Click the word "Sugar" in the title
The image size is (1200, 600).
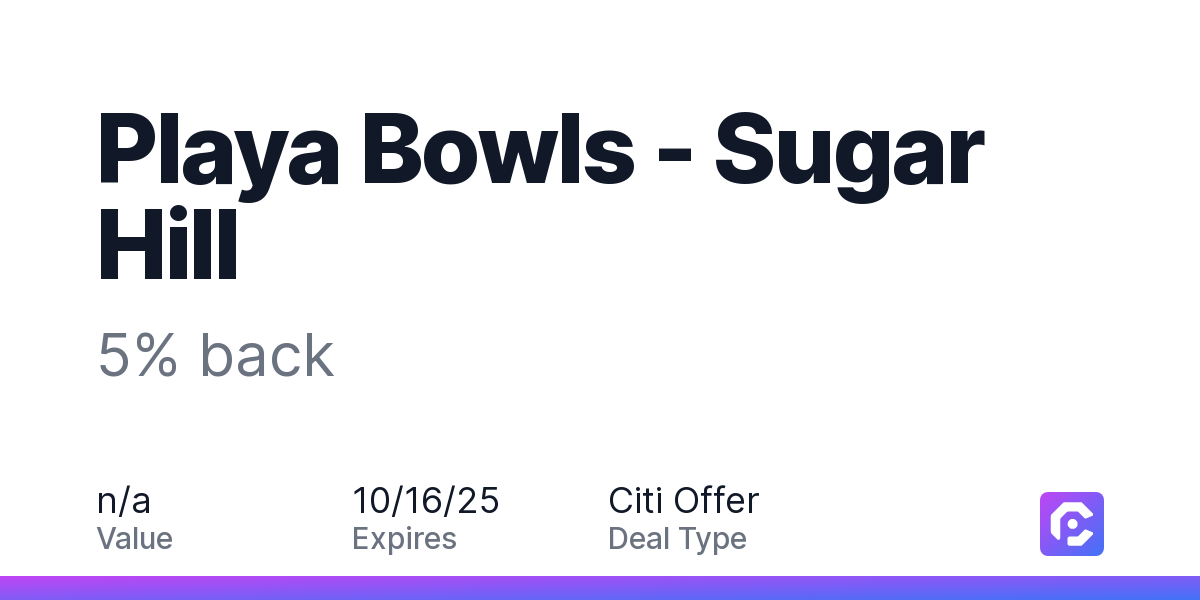point(850,150)
